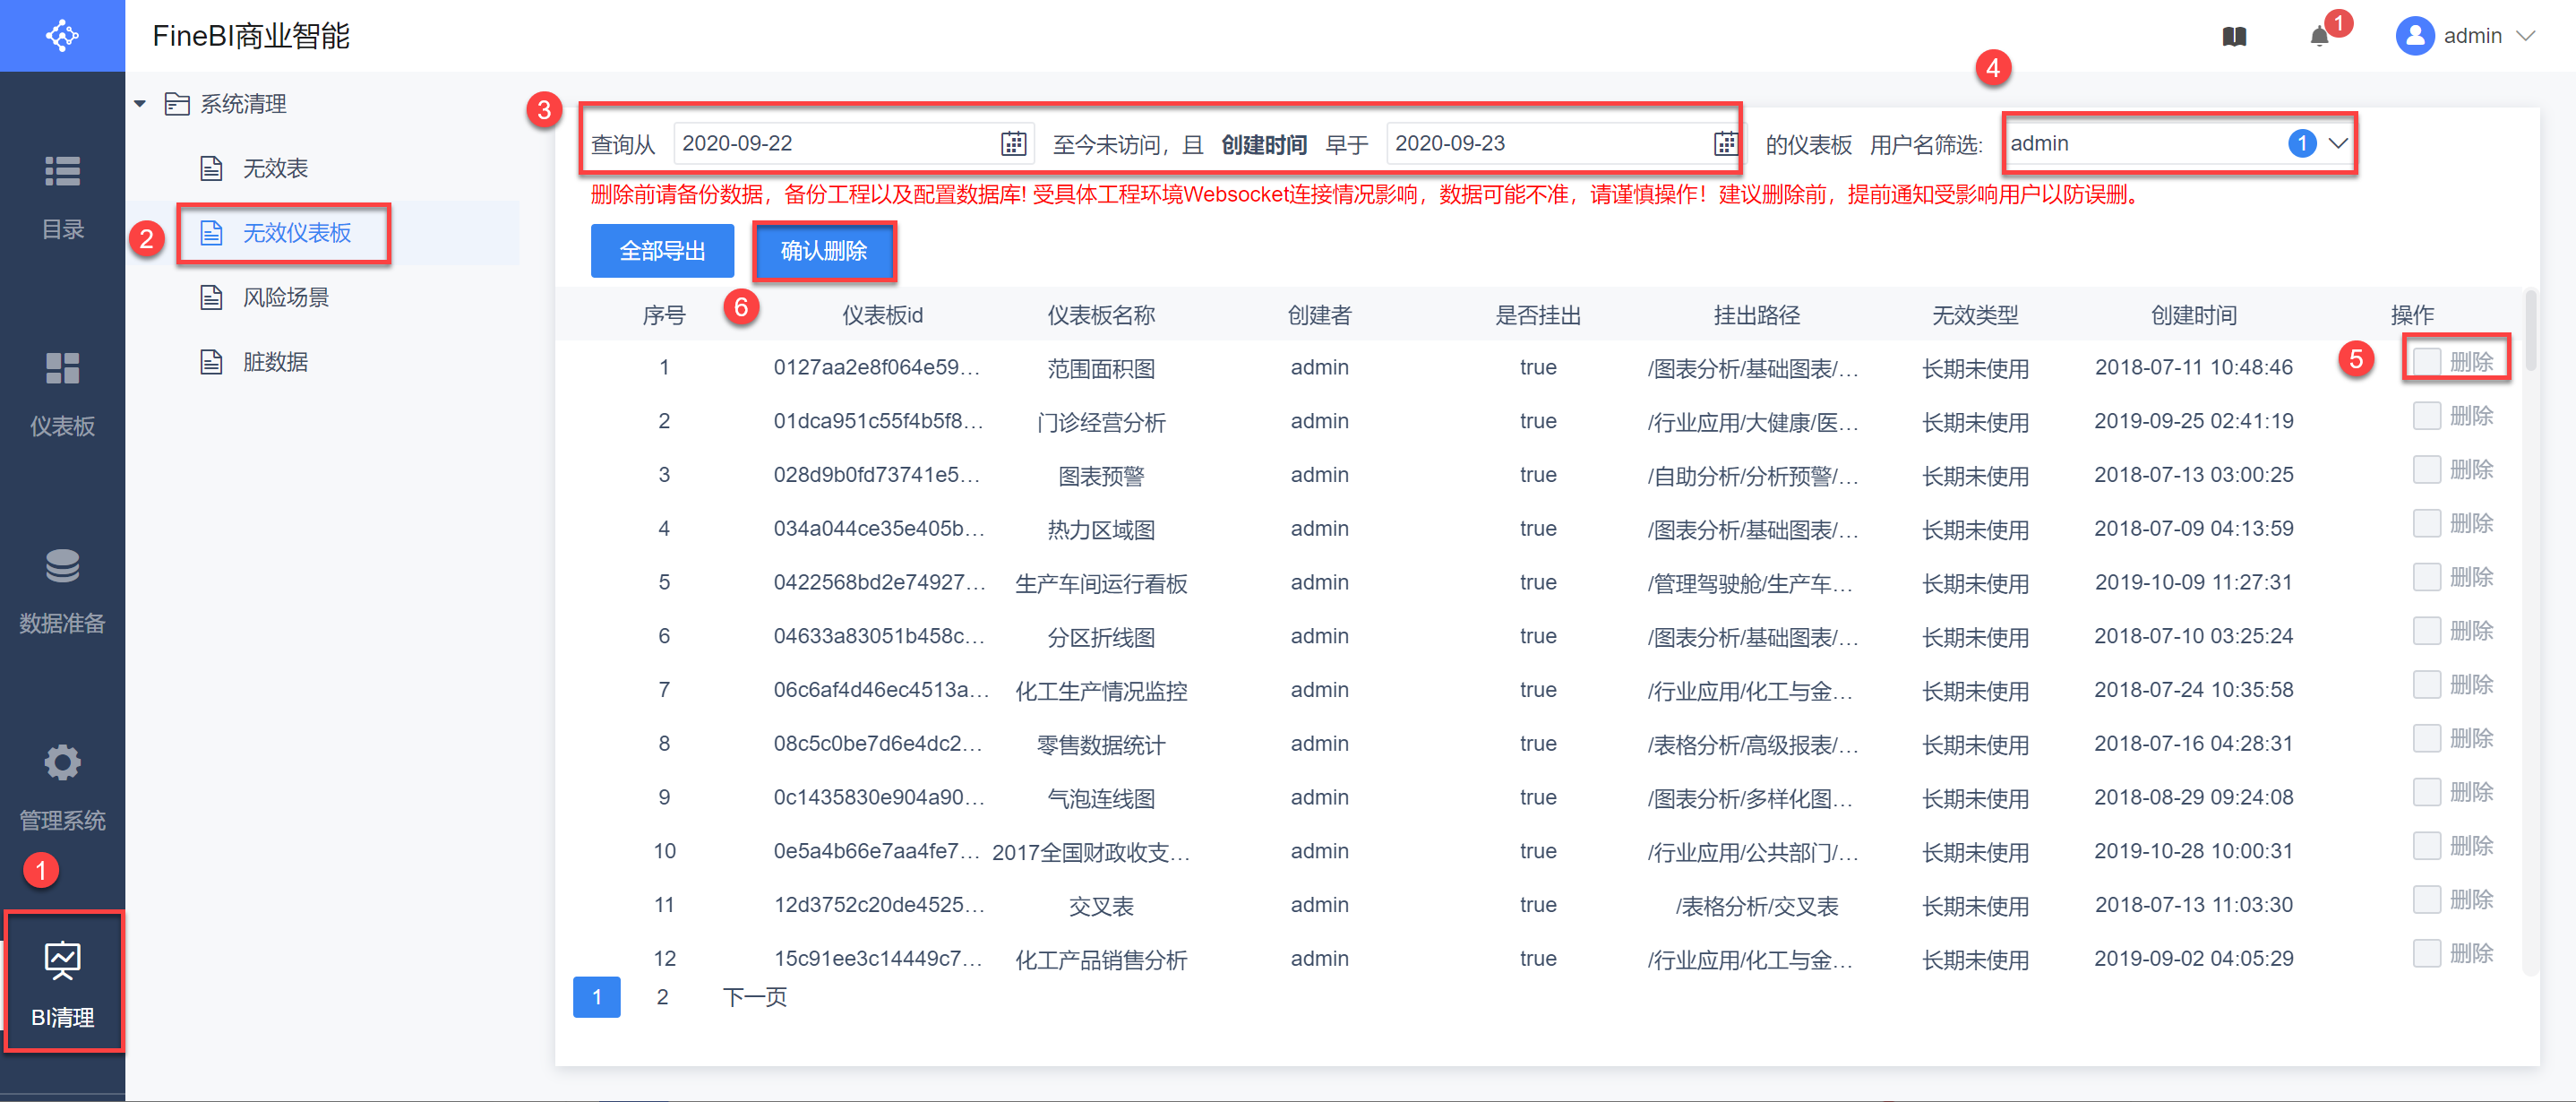The image size is (2576, 1102).
Task: Select 风险场景 in the tree
Action: [x=285, y=297]
